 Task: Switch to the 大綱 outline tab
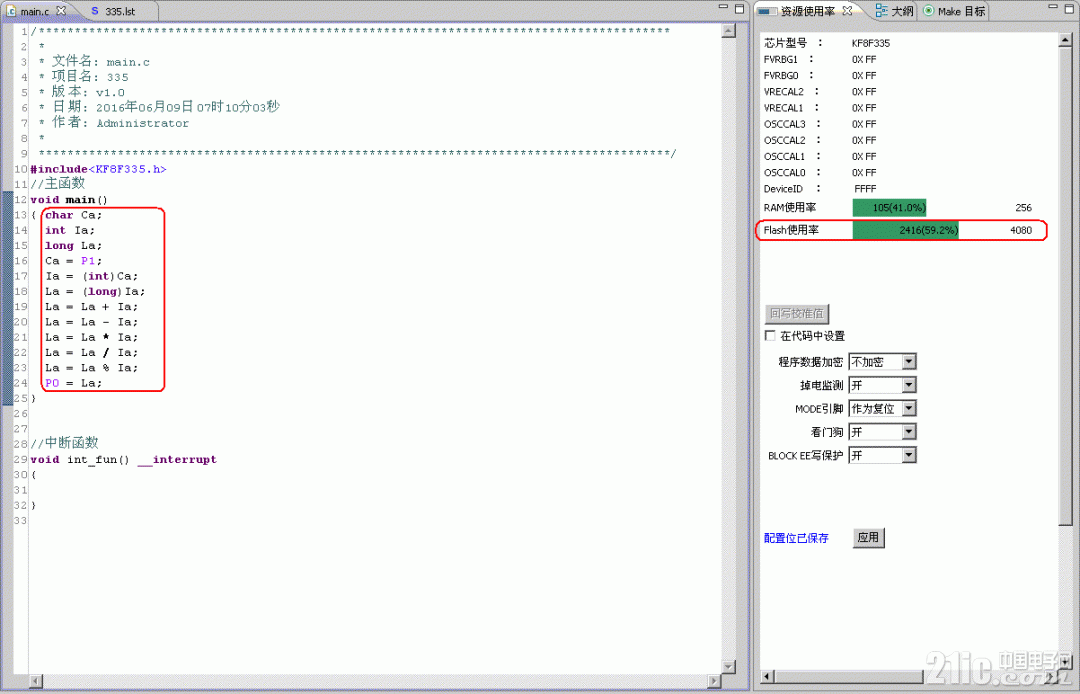point(895,11)
